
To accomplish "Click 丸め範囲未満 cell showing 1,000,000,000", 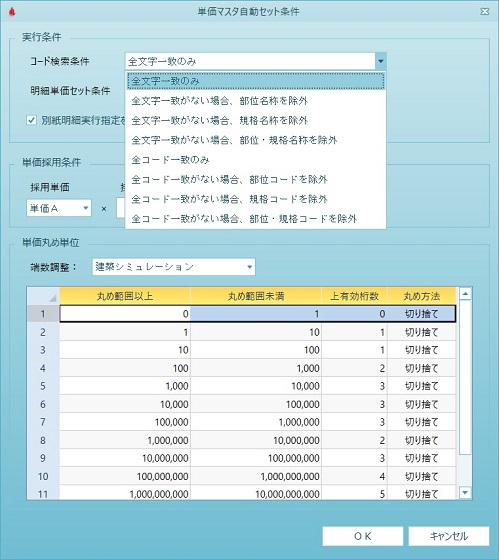I will 256,476.
